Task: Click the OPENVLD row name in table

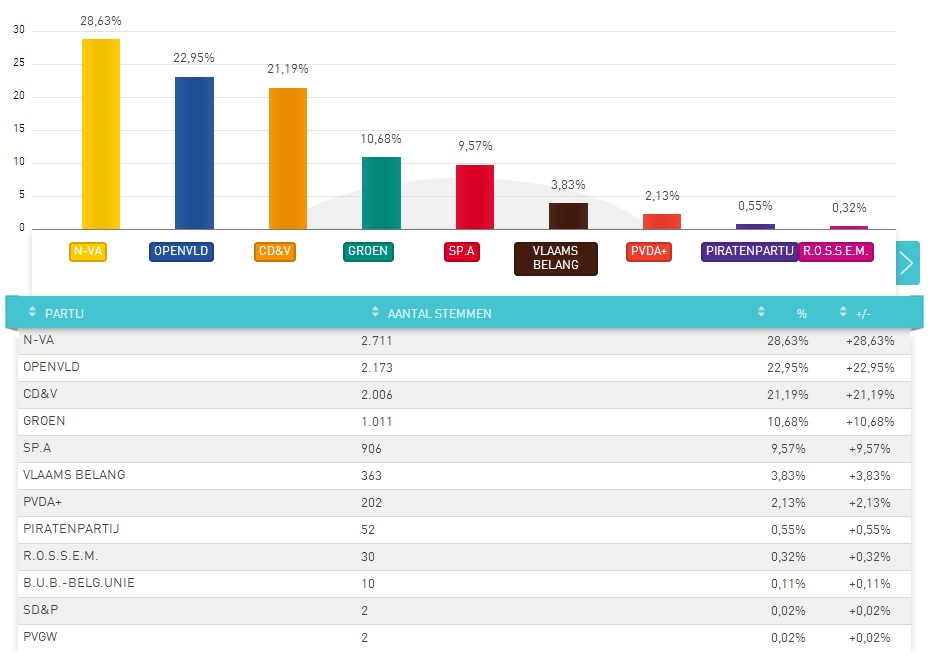Action: point(51,367)
